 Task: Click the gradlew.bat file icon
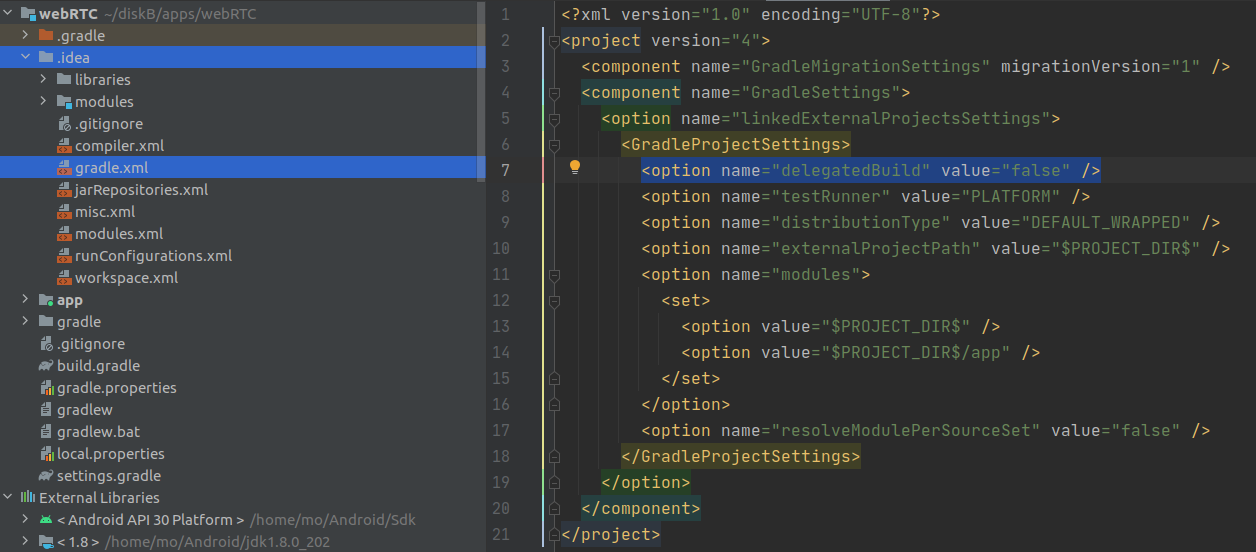coord(46,432)
